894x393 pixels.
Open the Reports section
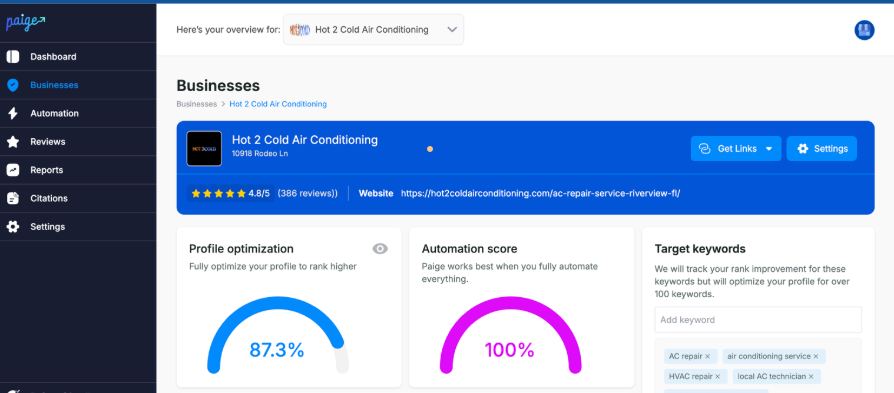click(78, 170)
